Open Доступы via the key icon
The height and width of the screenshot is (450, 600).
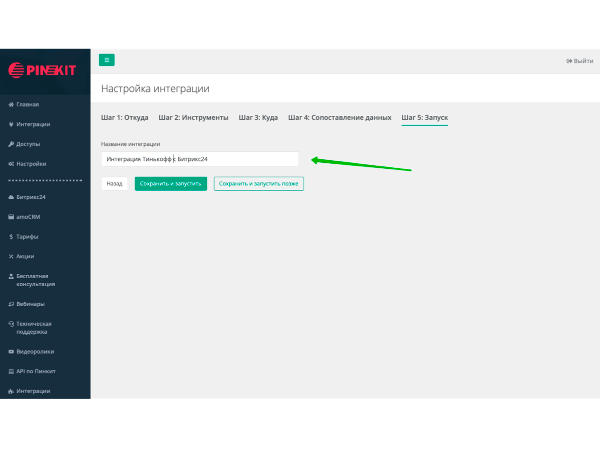coord(10,144)
